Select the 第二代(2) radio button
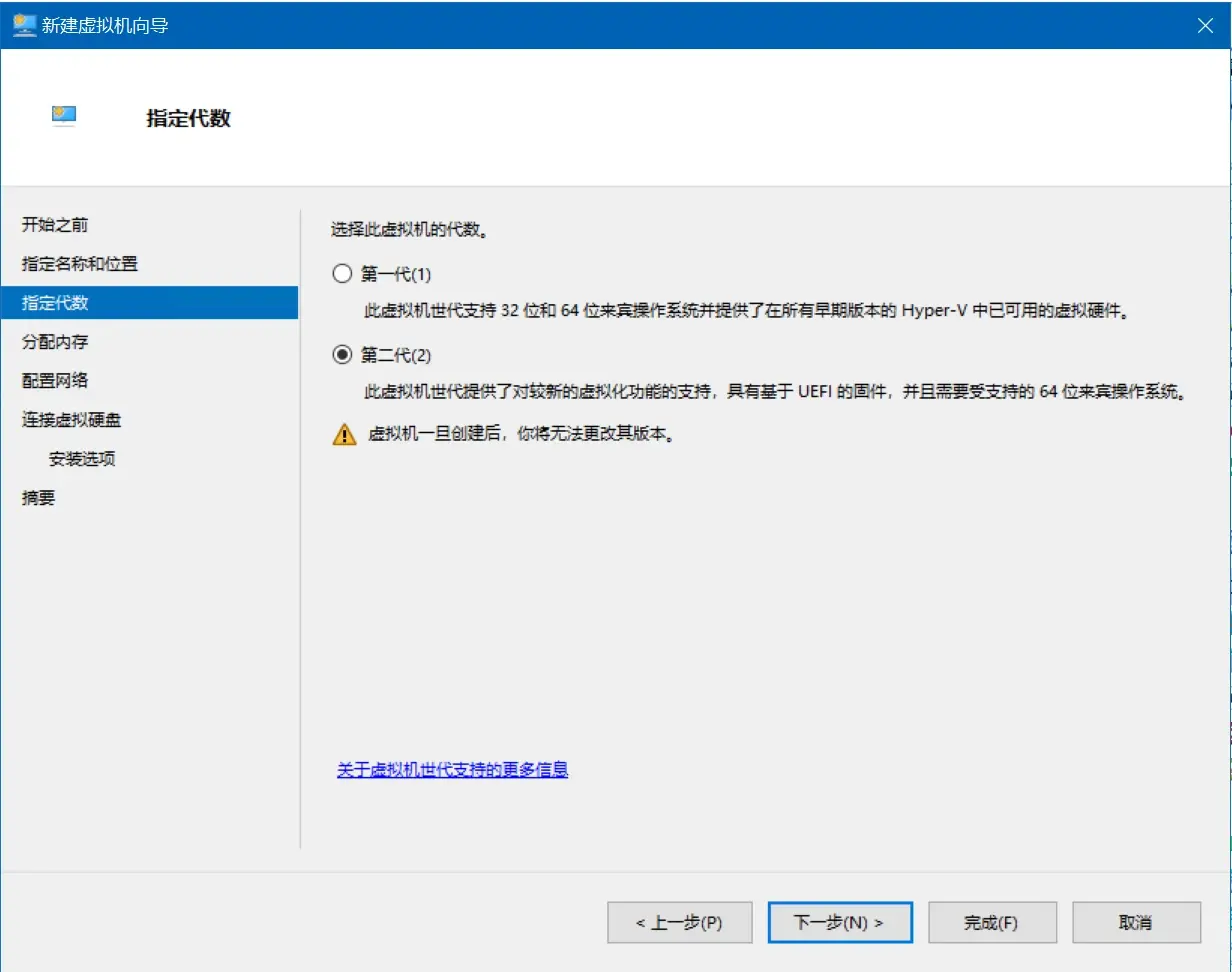1232x972 pixels. click(343, 355)
